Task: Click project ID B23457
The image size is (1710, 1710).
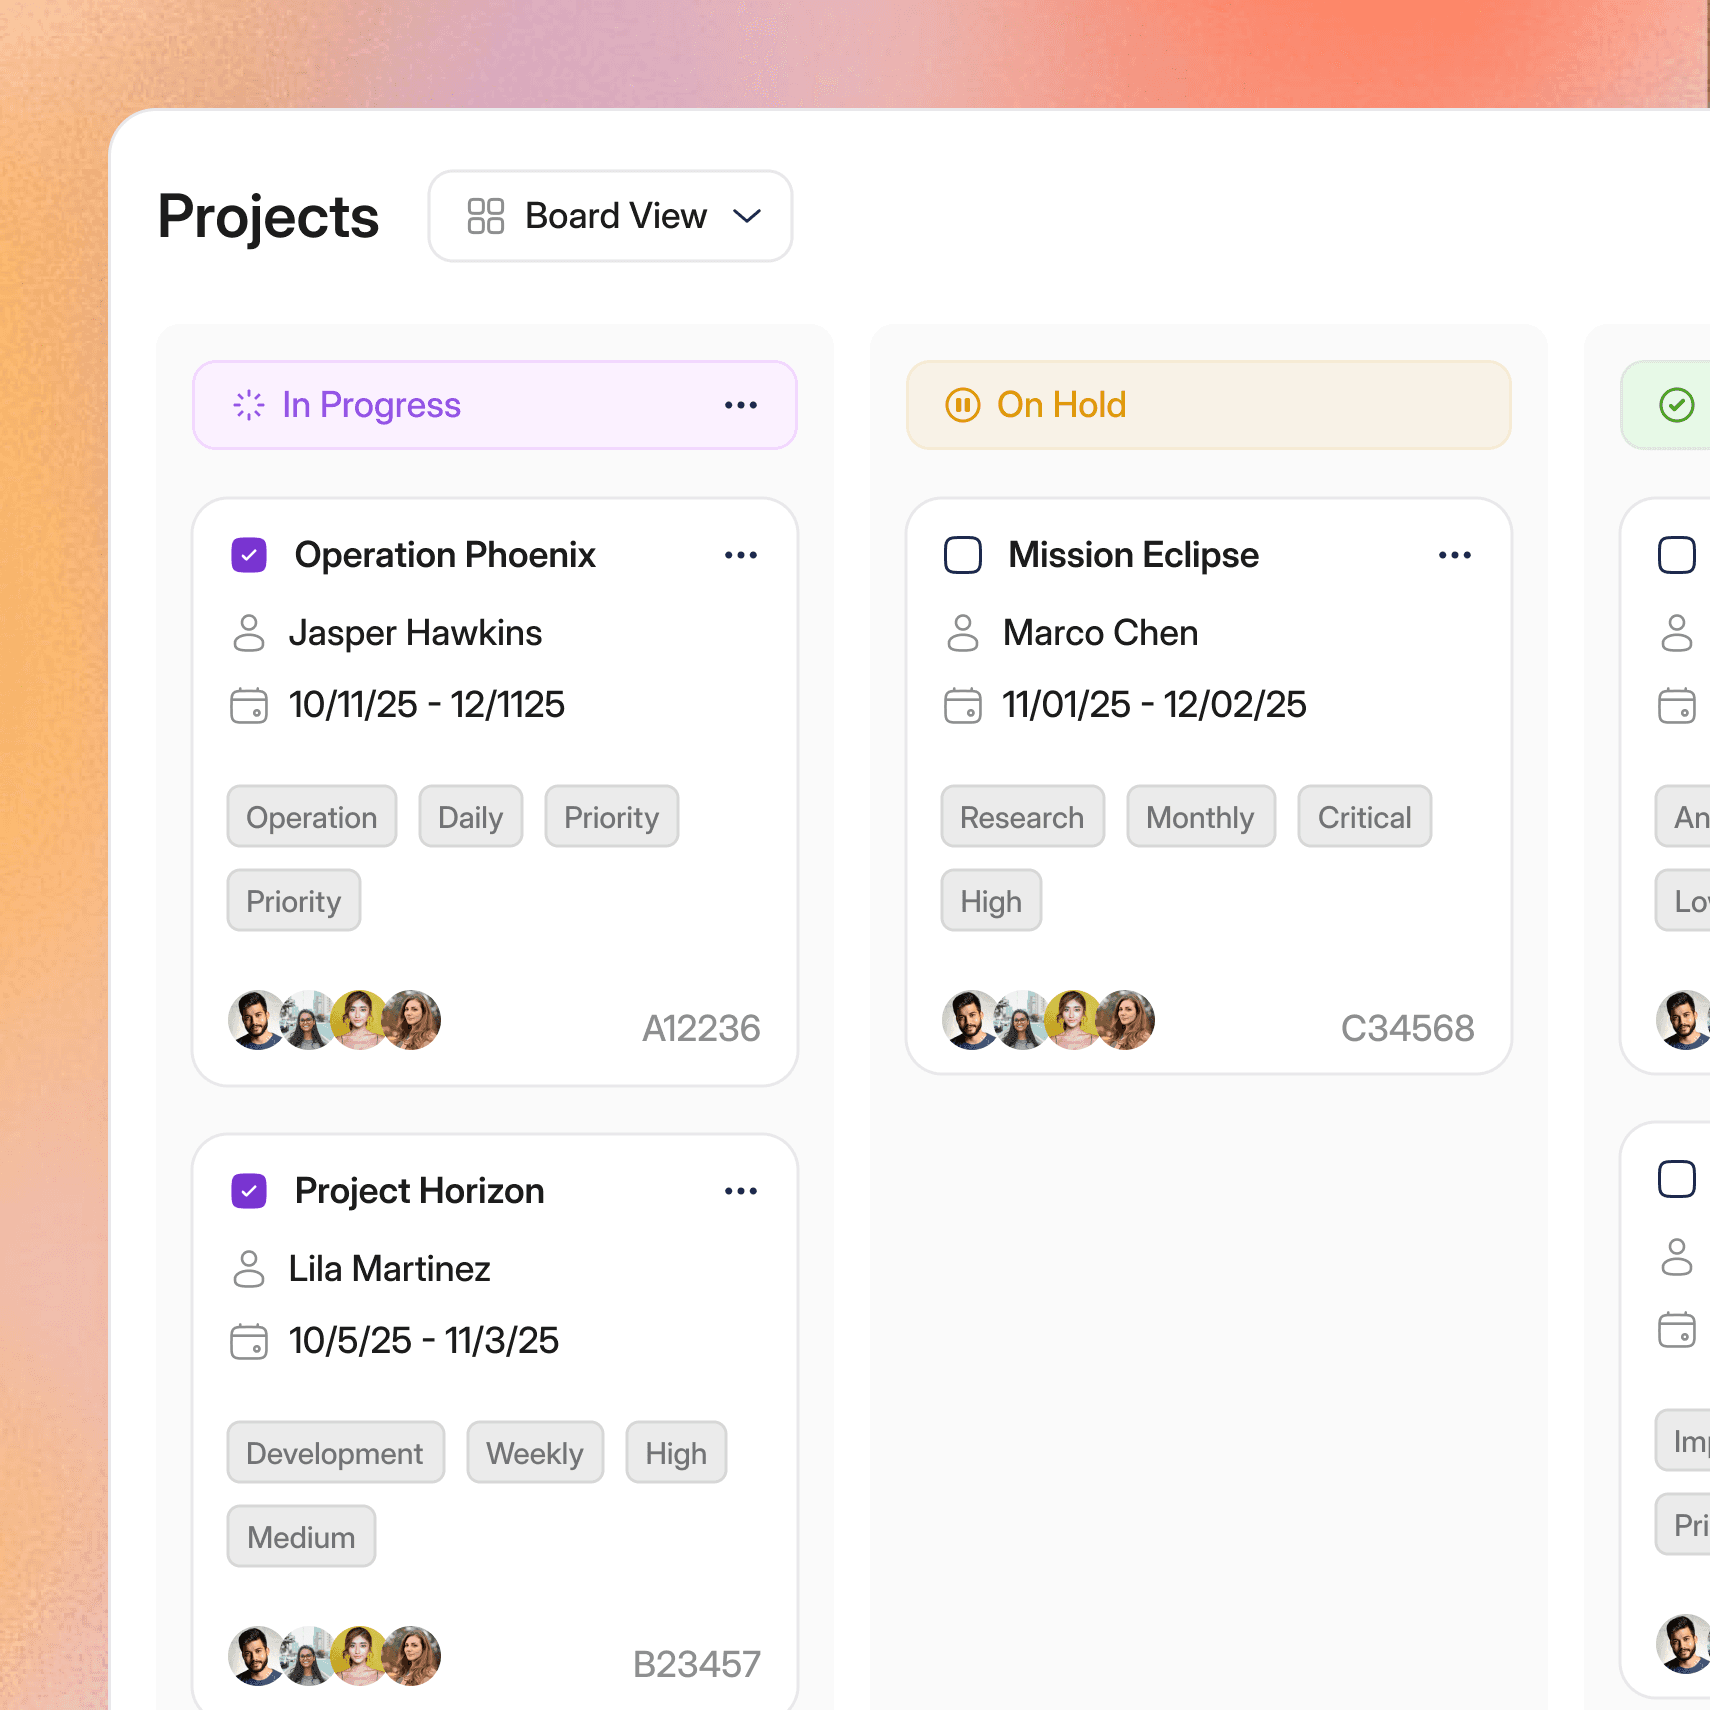Action: [697, 1664]
